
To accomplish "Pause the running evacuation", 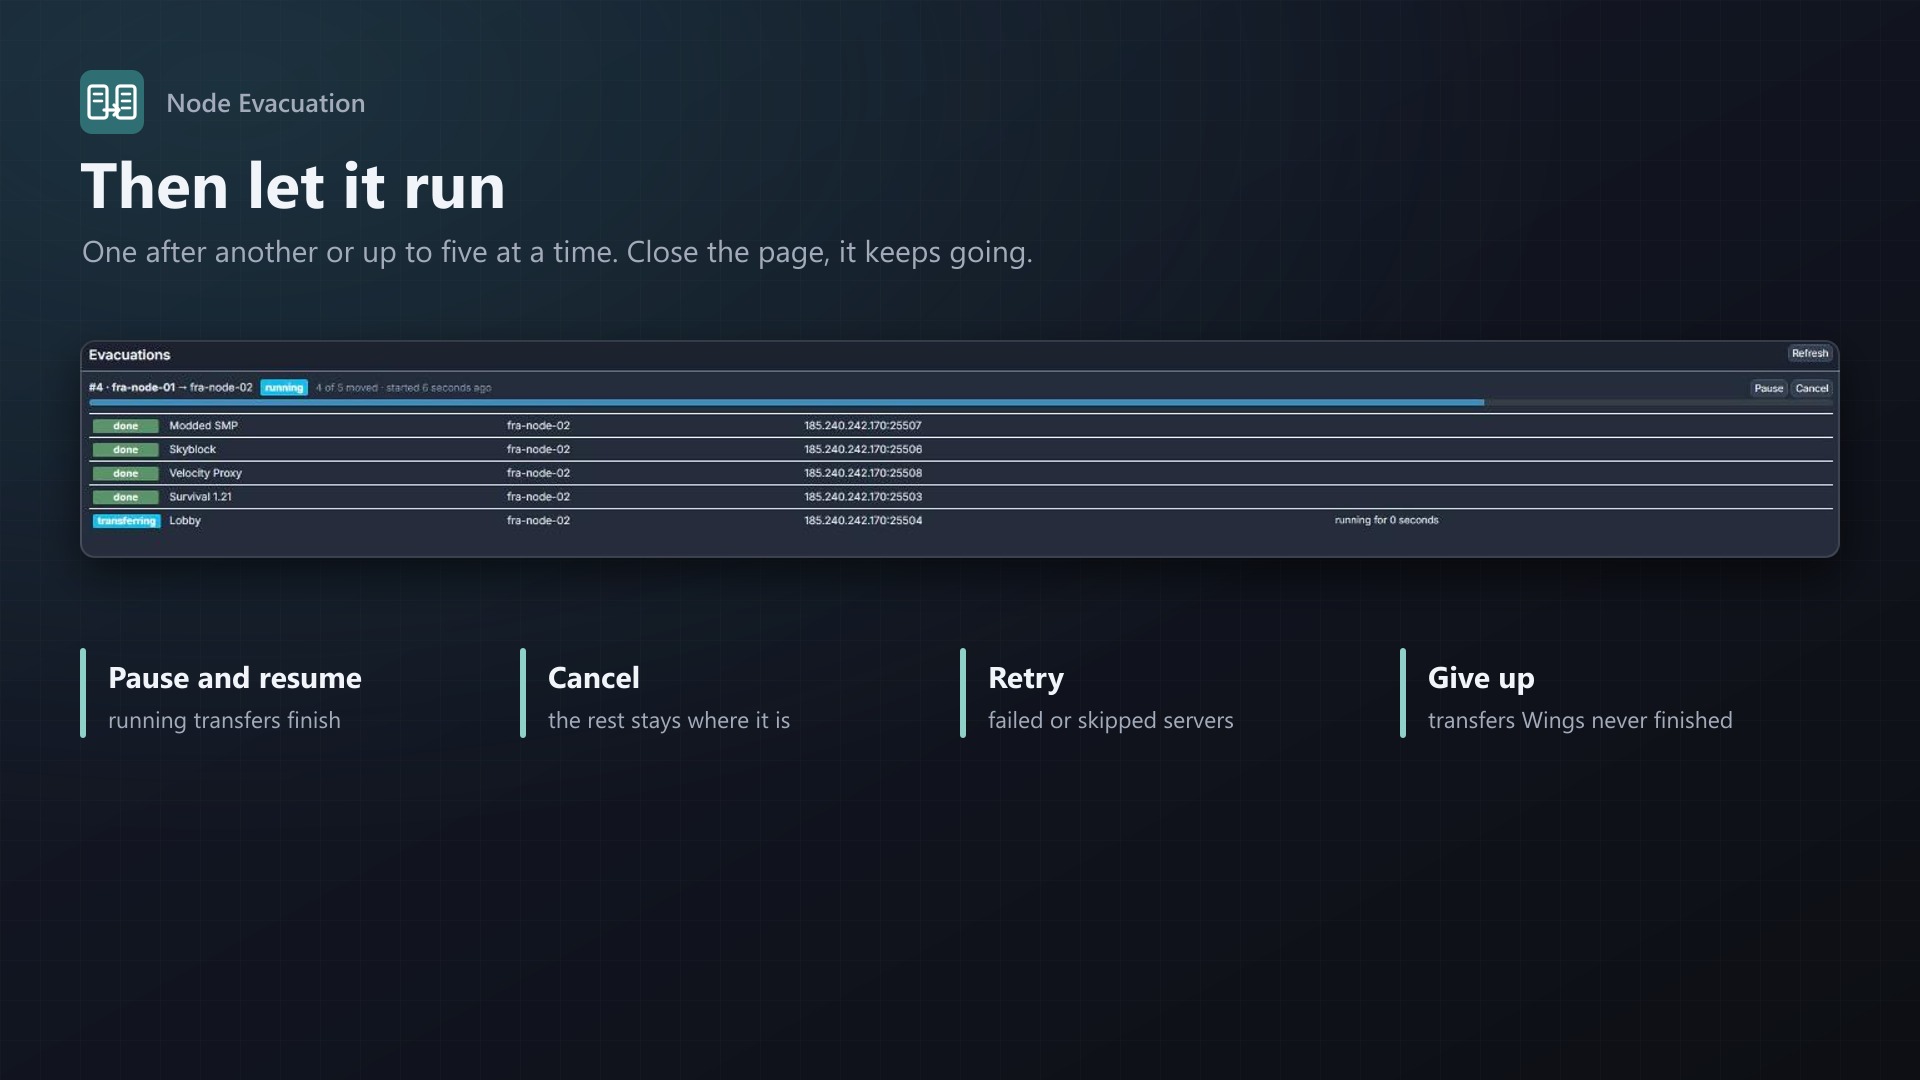I will [x=1768, y=388].
